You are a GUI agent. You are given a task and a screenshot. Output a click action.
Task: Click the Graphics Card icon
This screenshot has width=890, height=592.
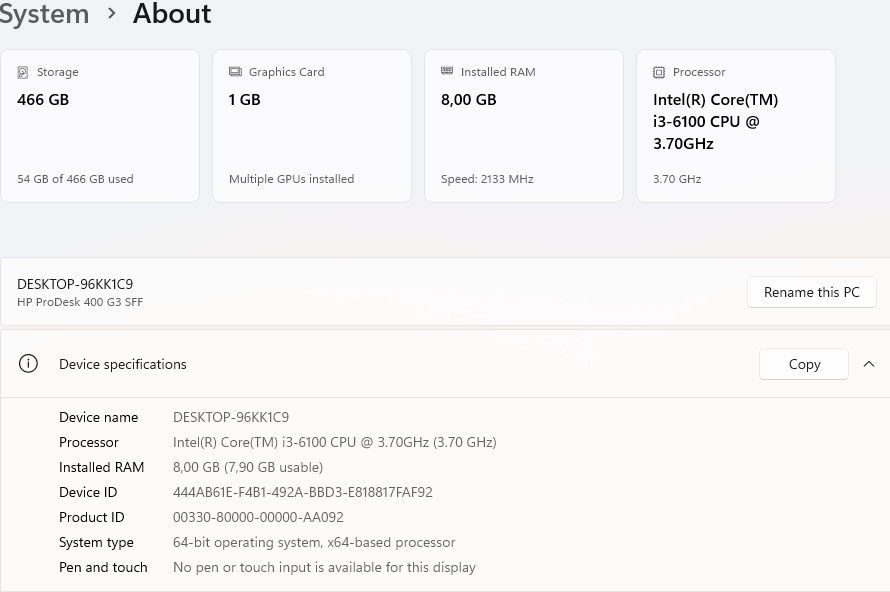click(235, 72)
